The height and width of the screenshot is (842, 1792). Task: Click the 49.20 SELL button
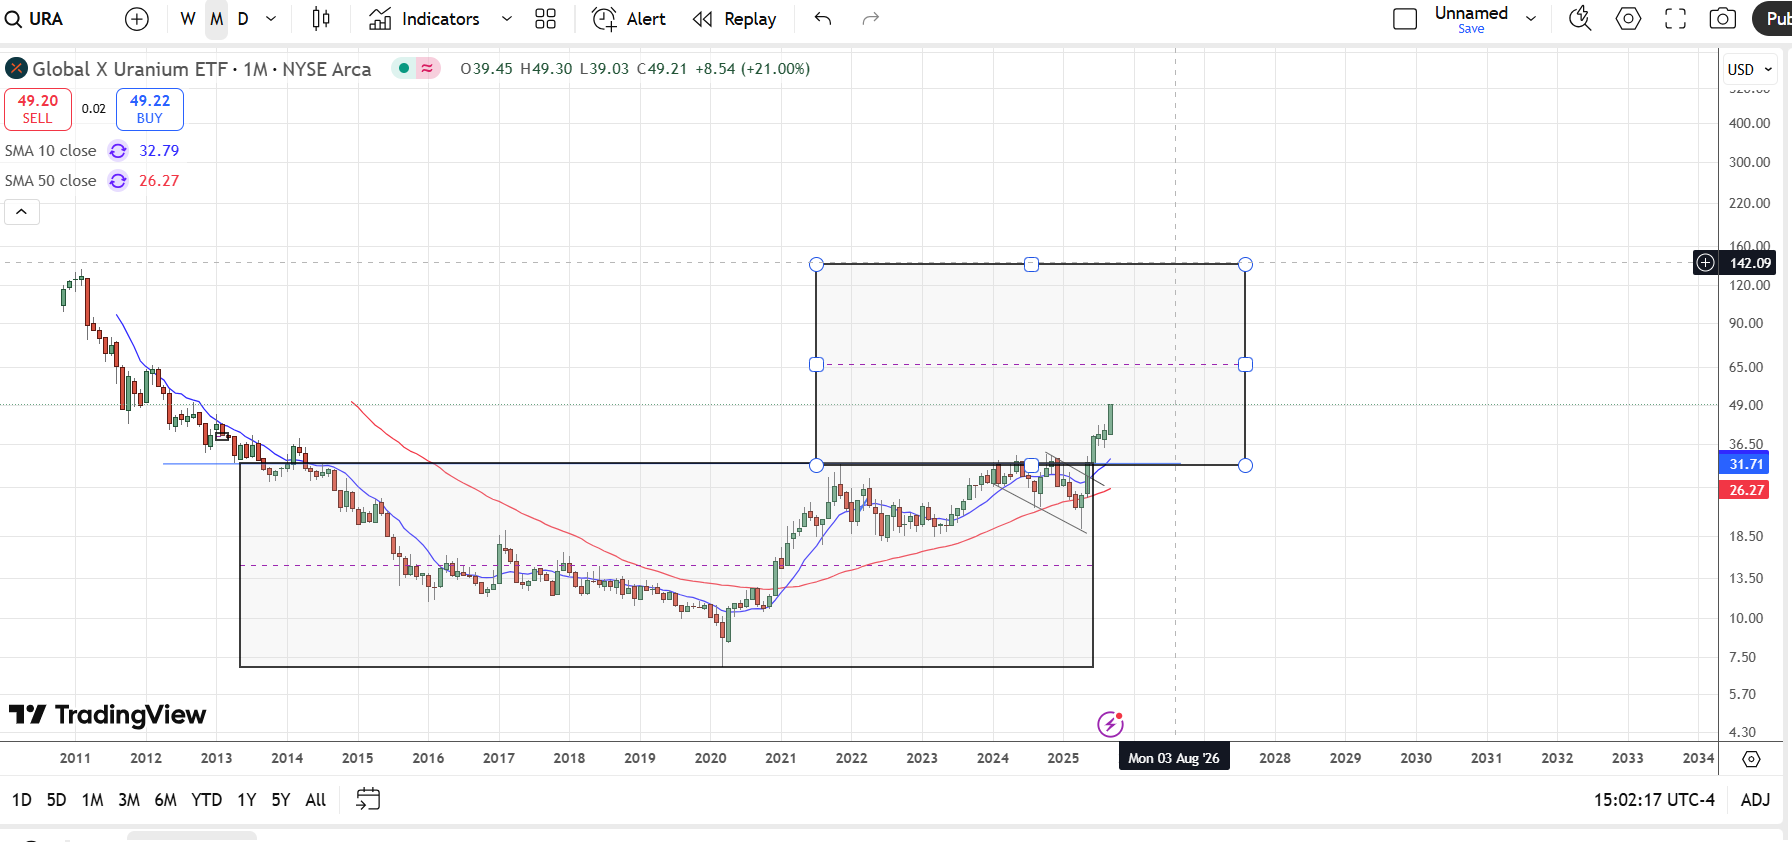click(38, 109)
